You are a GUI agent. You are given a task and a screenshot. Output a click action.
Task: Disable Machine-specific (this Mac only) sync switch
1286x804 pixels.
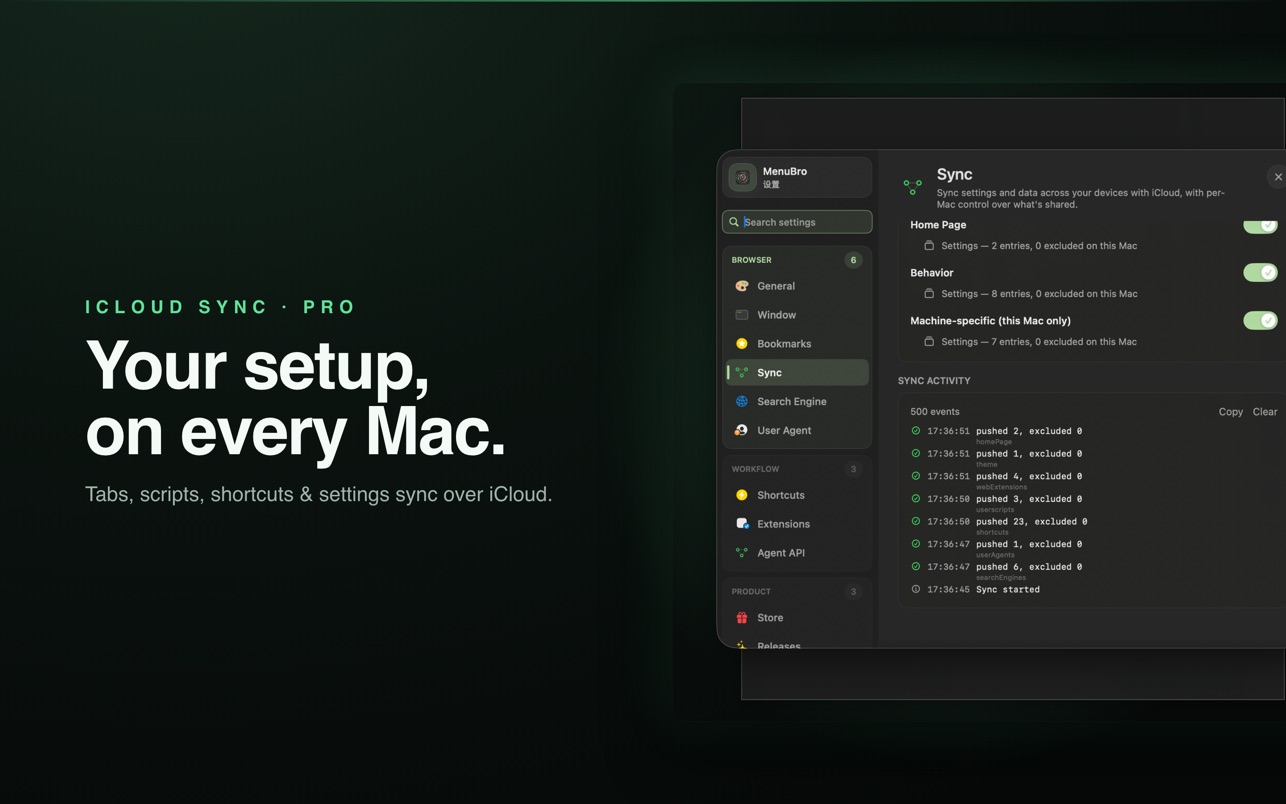[x=1260, y=321]
